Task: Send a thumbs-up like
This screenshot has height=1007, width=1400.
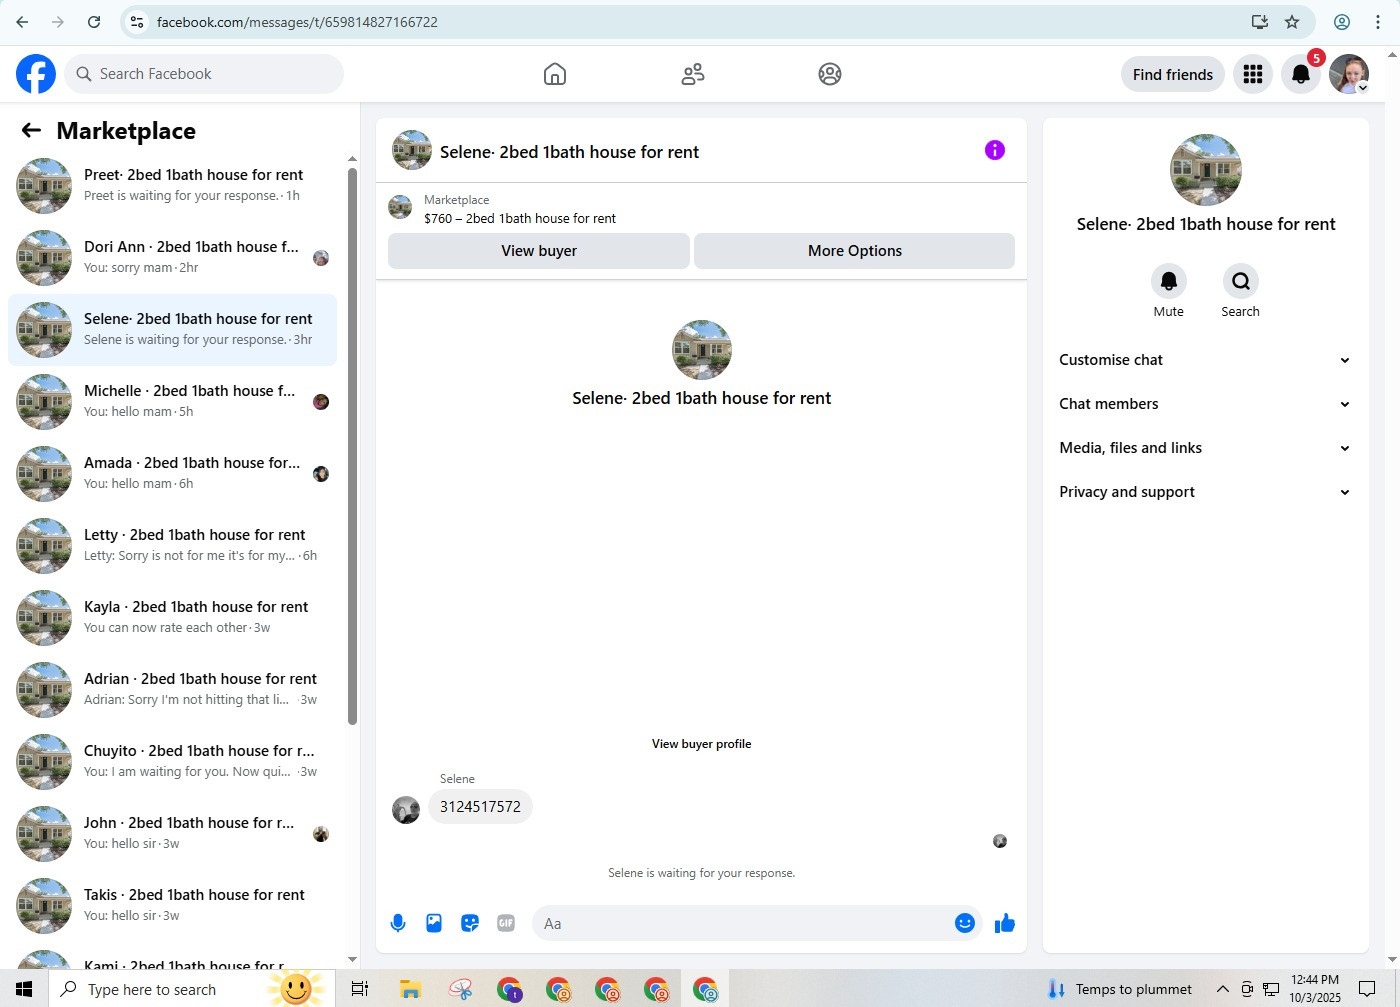Action: (1005, 923)
